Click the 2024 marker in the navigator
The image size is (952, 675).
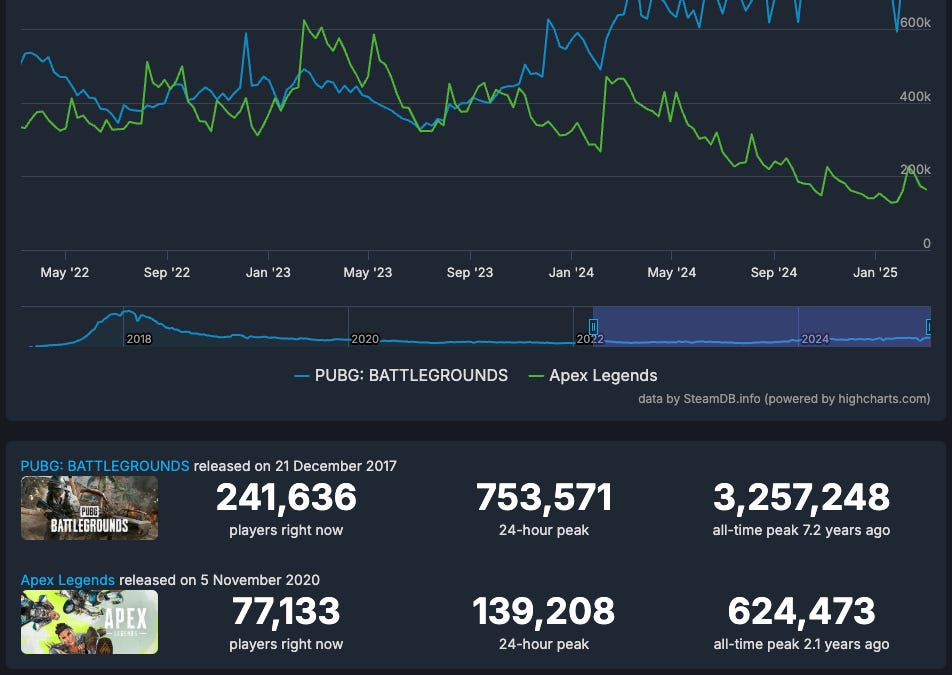point(815,339)
